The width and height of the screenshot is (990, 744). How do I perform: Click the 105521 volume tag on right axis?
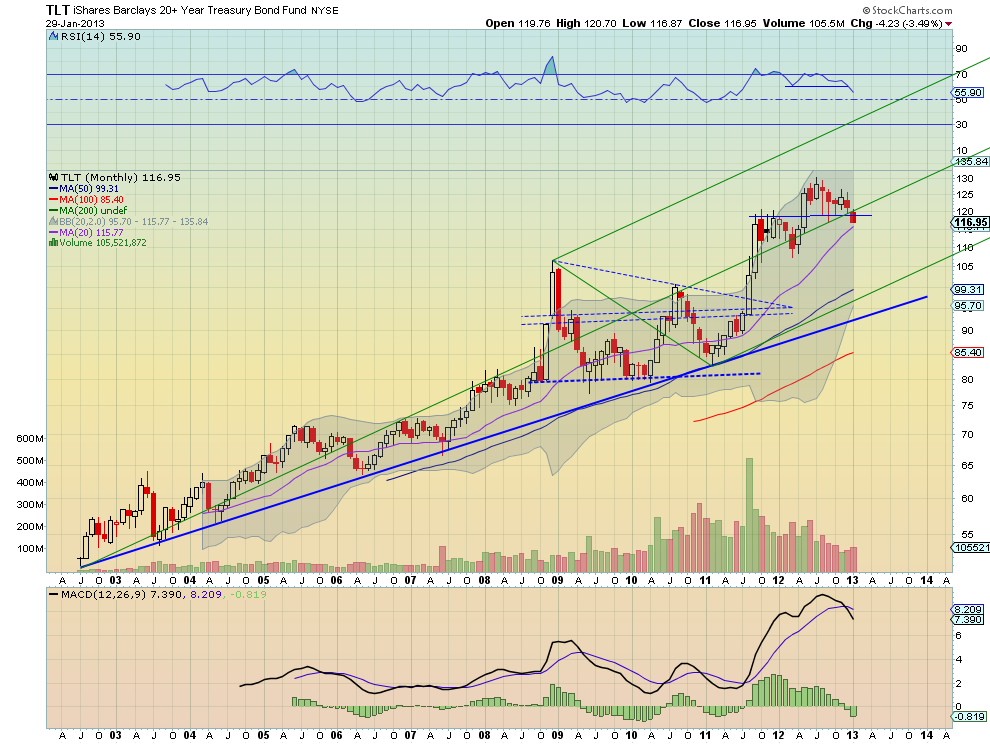(x=972, y=548)
